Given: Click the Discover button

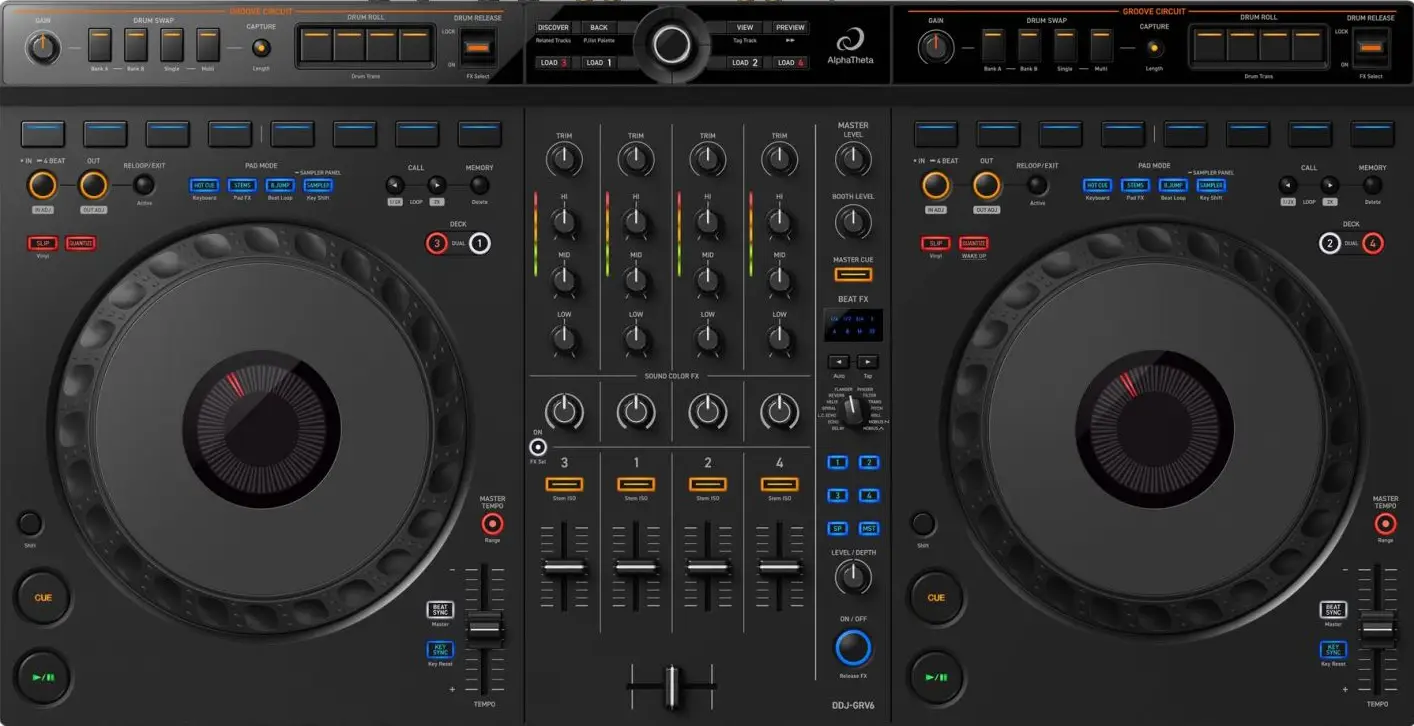Looking at the screenshot, I should [x=553, y=28].
